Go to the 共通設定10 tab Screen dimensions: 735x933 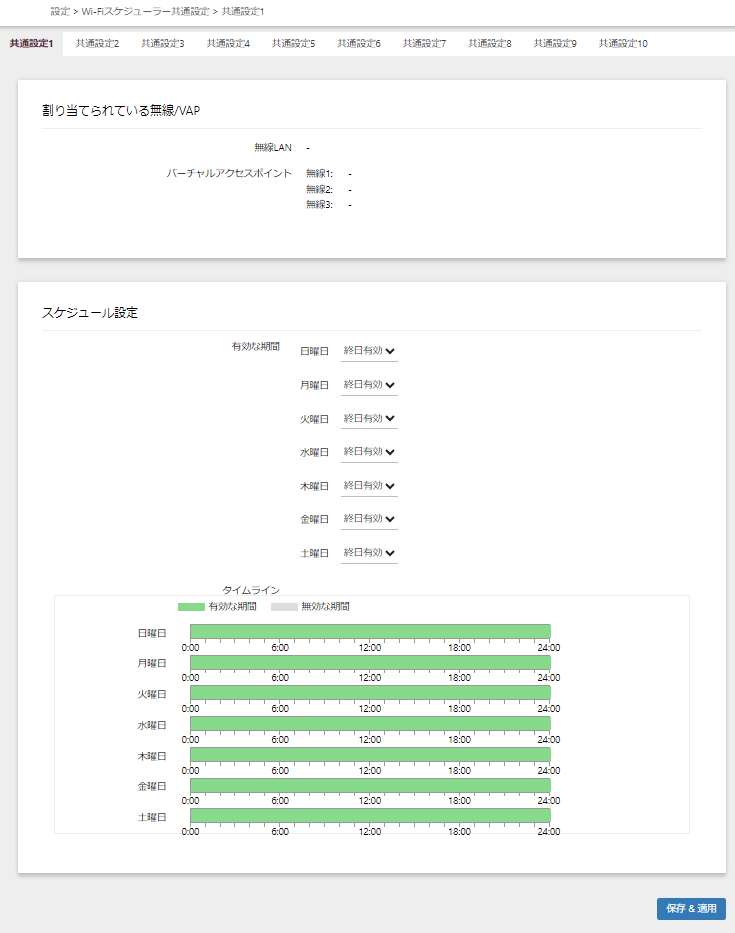pyautogui.click(x=623, y=44)
